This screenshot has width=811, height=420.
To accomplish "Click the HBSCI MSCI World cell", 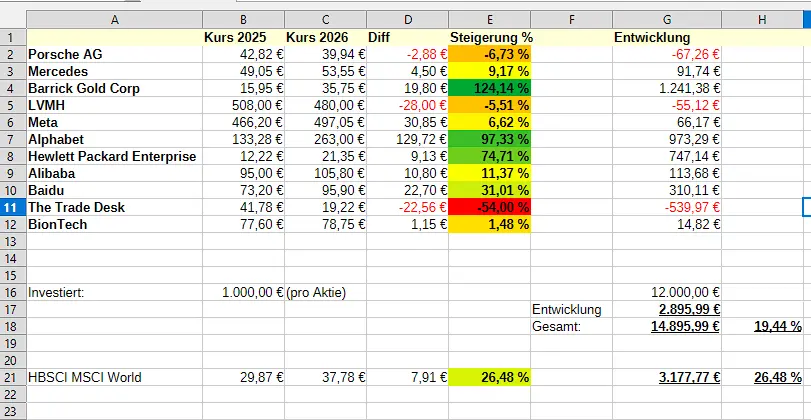I will pyautogui.click(x=113, y=377).
